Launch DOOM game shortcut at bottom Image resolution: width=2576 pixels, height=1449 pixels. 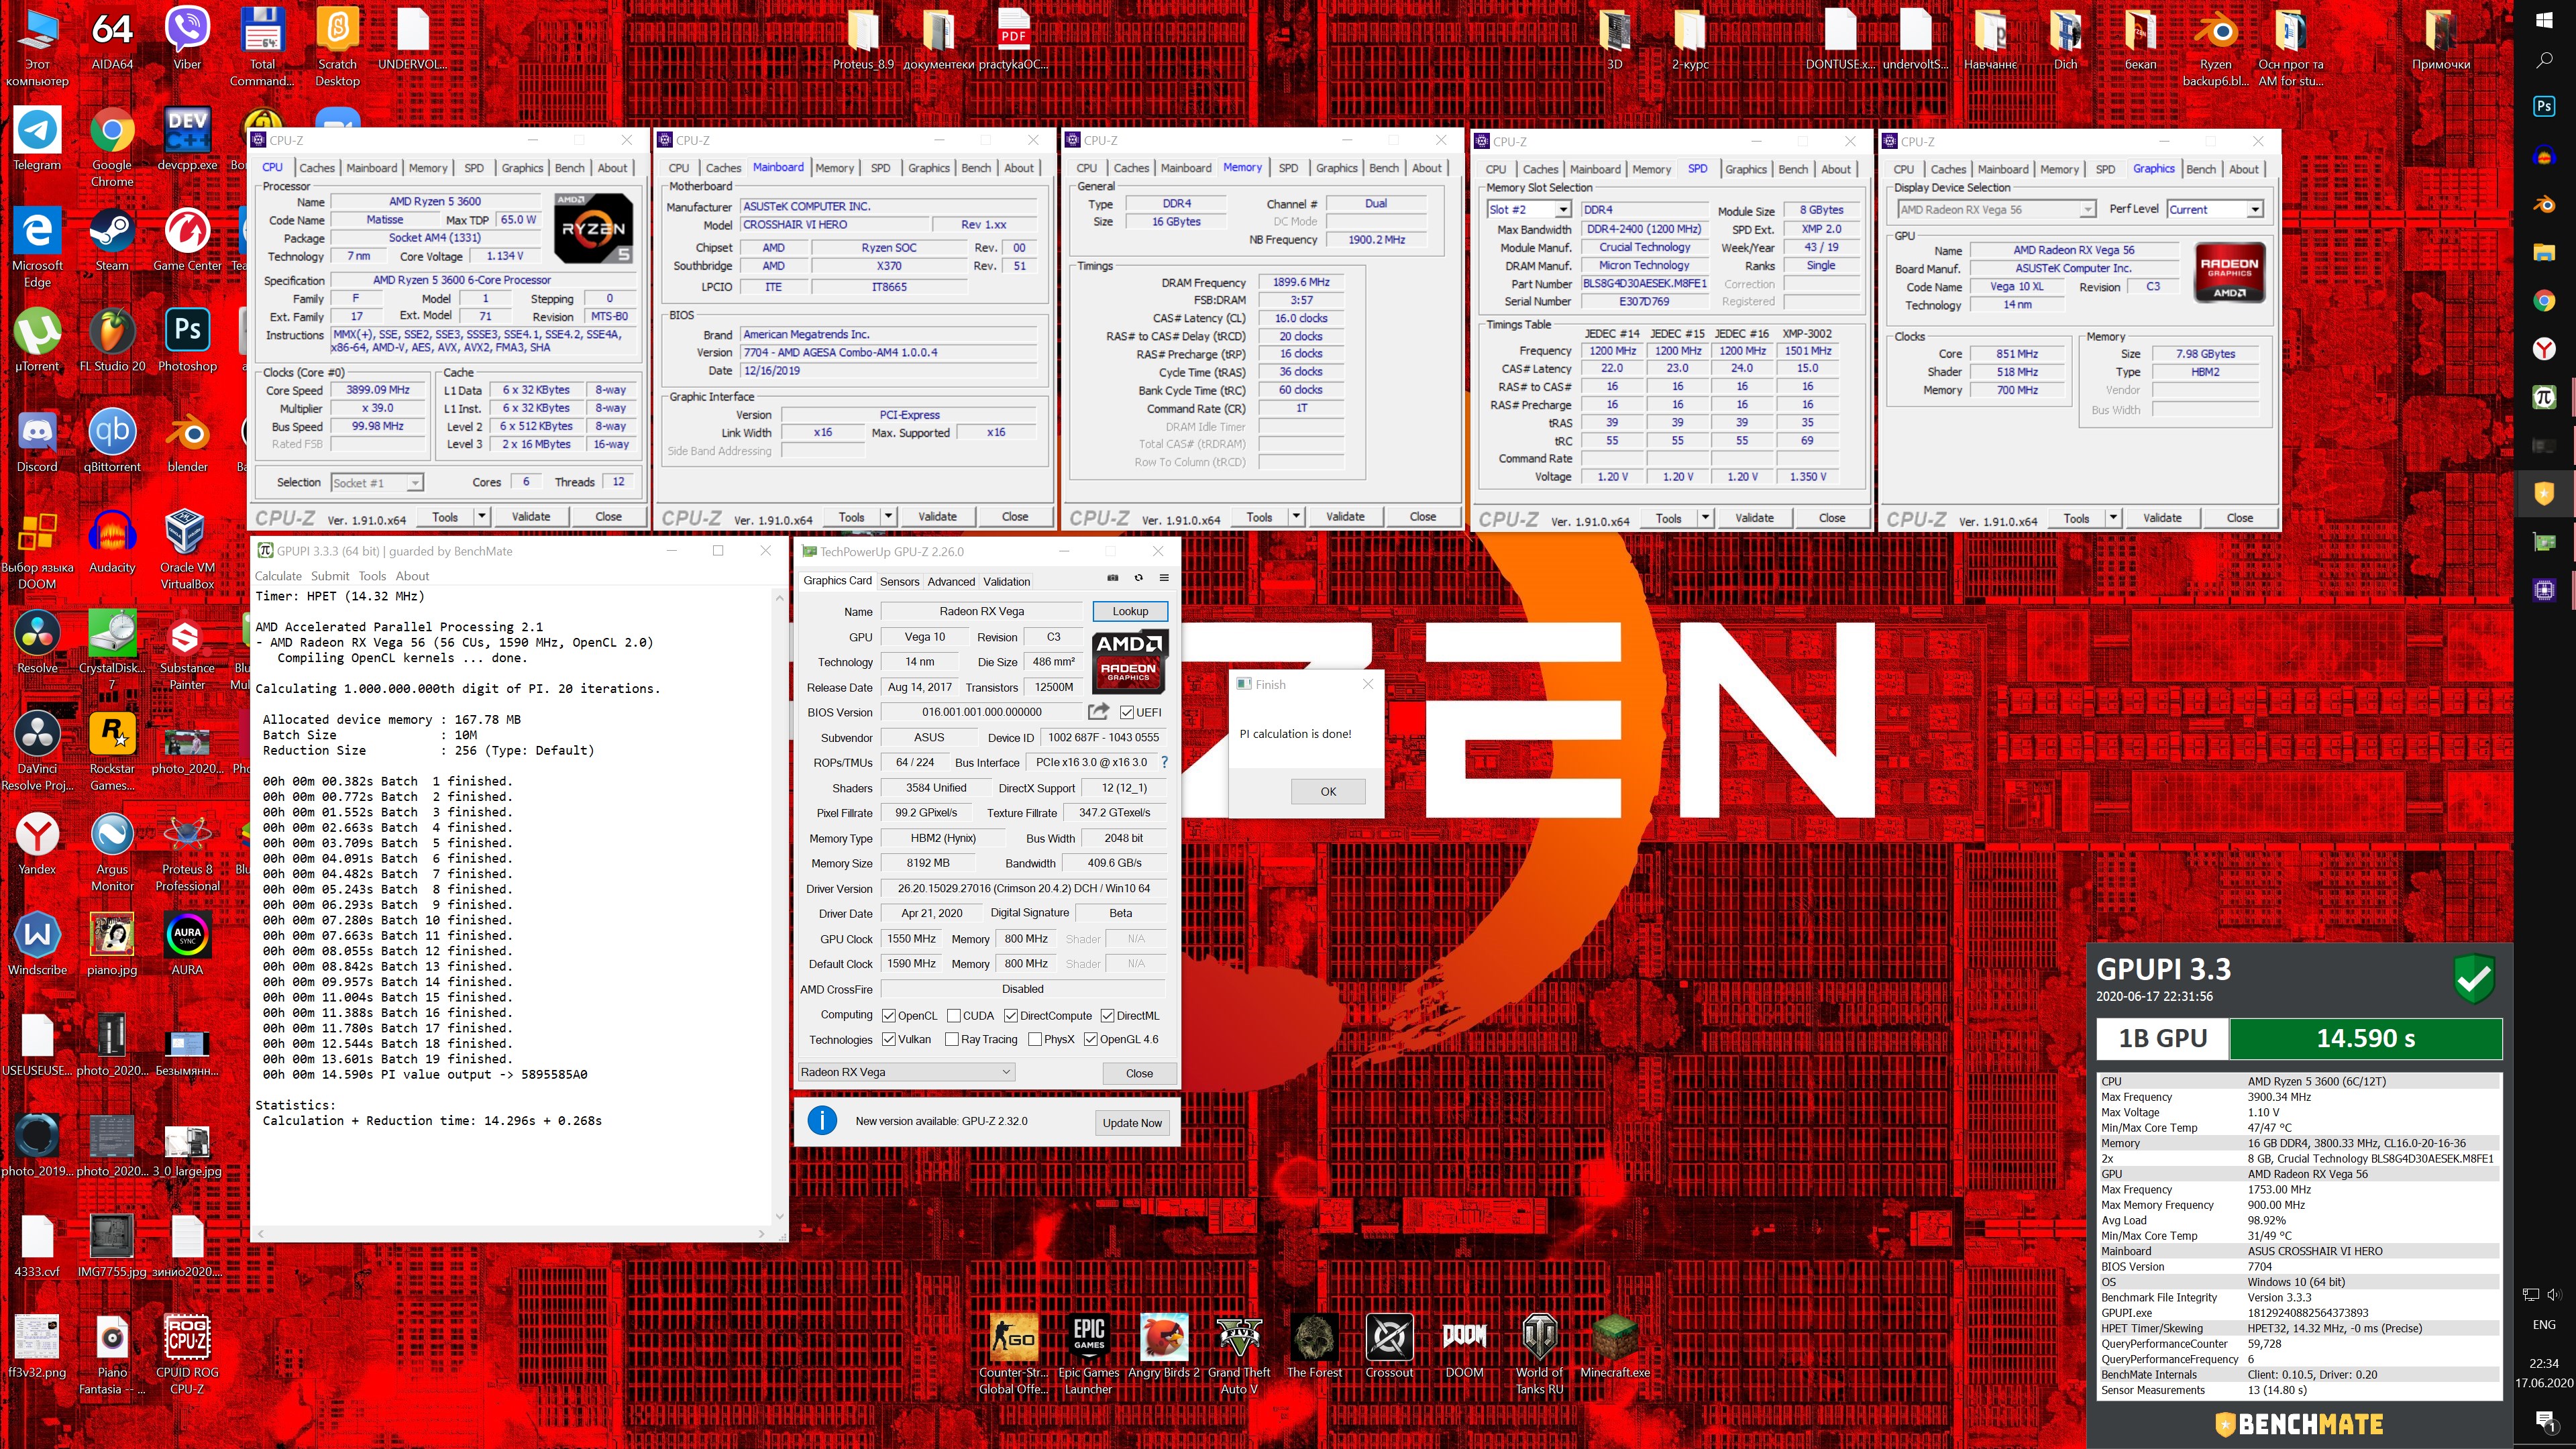(x=1464, y=1346)
